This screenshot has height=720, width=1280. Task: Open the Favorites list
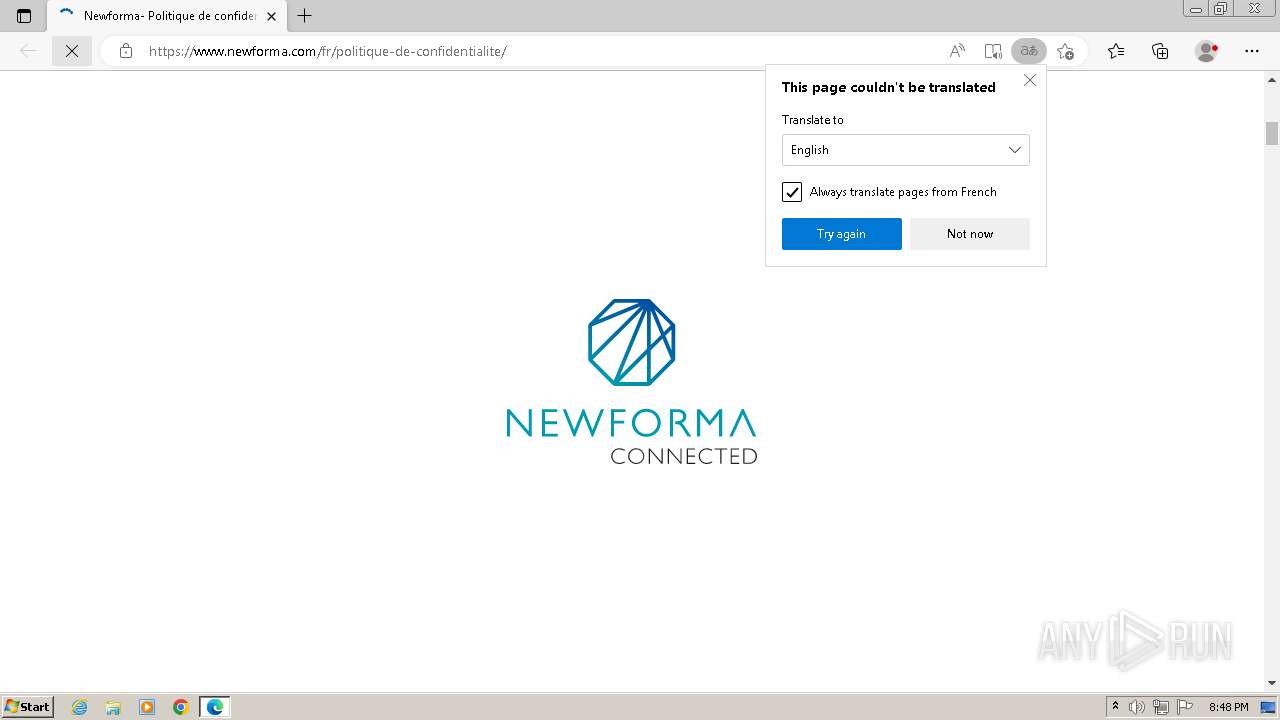click(x=1116, y=51)
